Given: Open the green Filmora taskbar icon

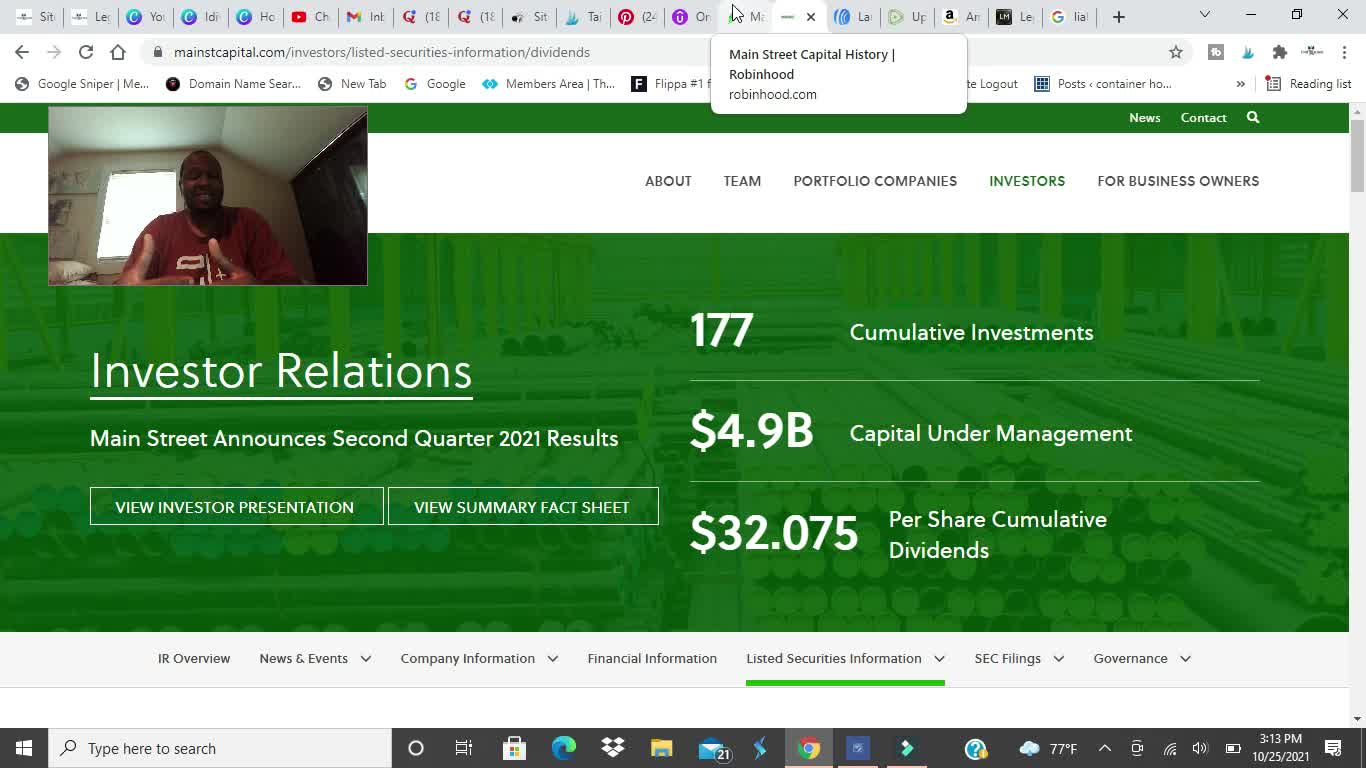Looking at the screenshot, I should coord(907,748).
